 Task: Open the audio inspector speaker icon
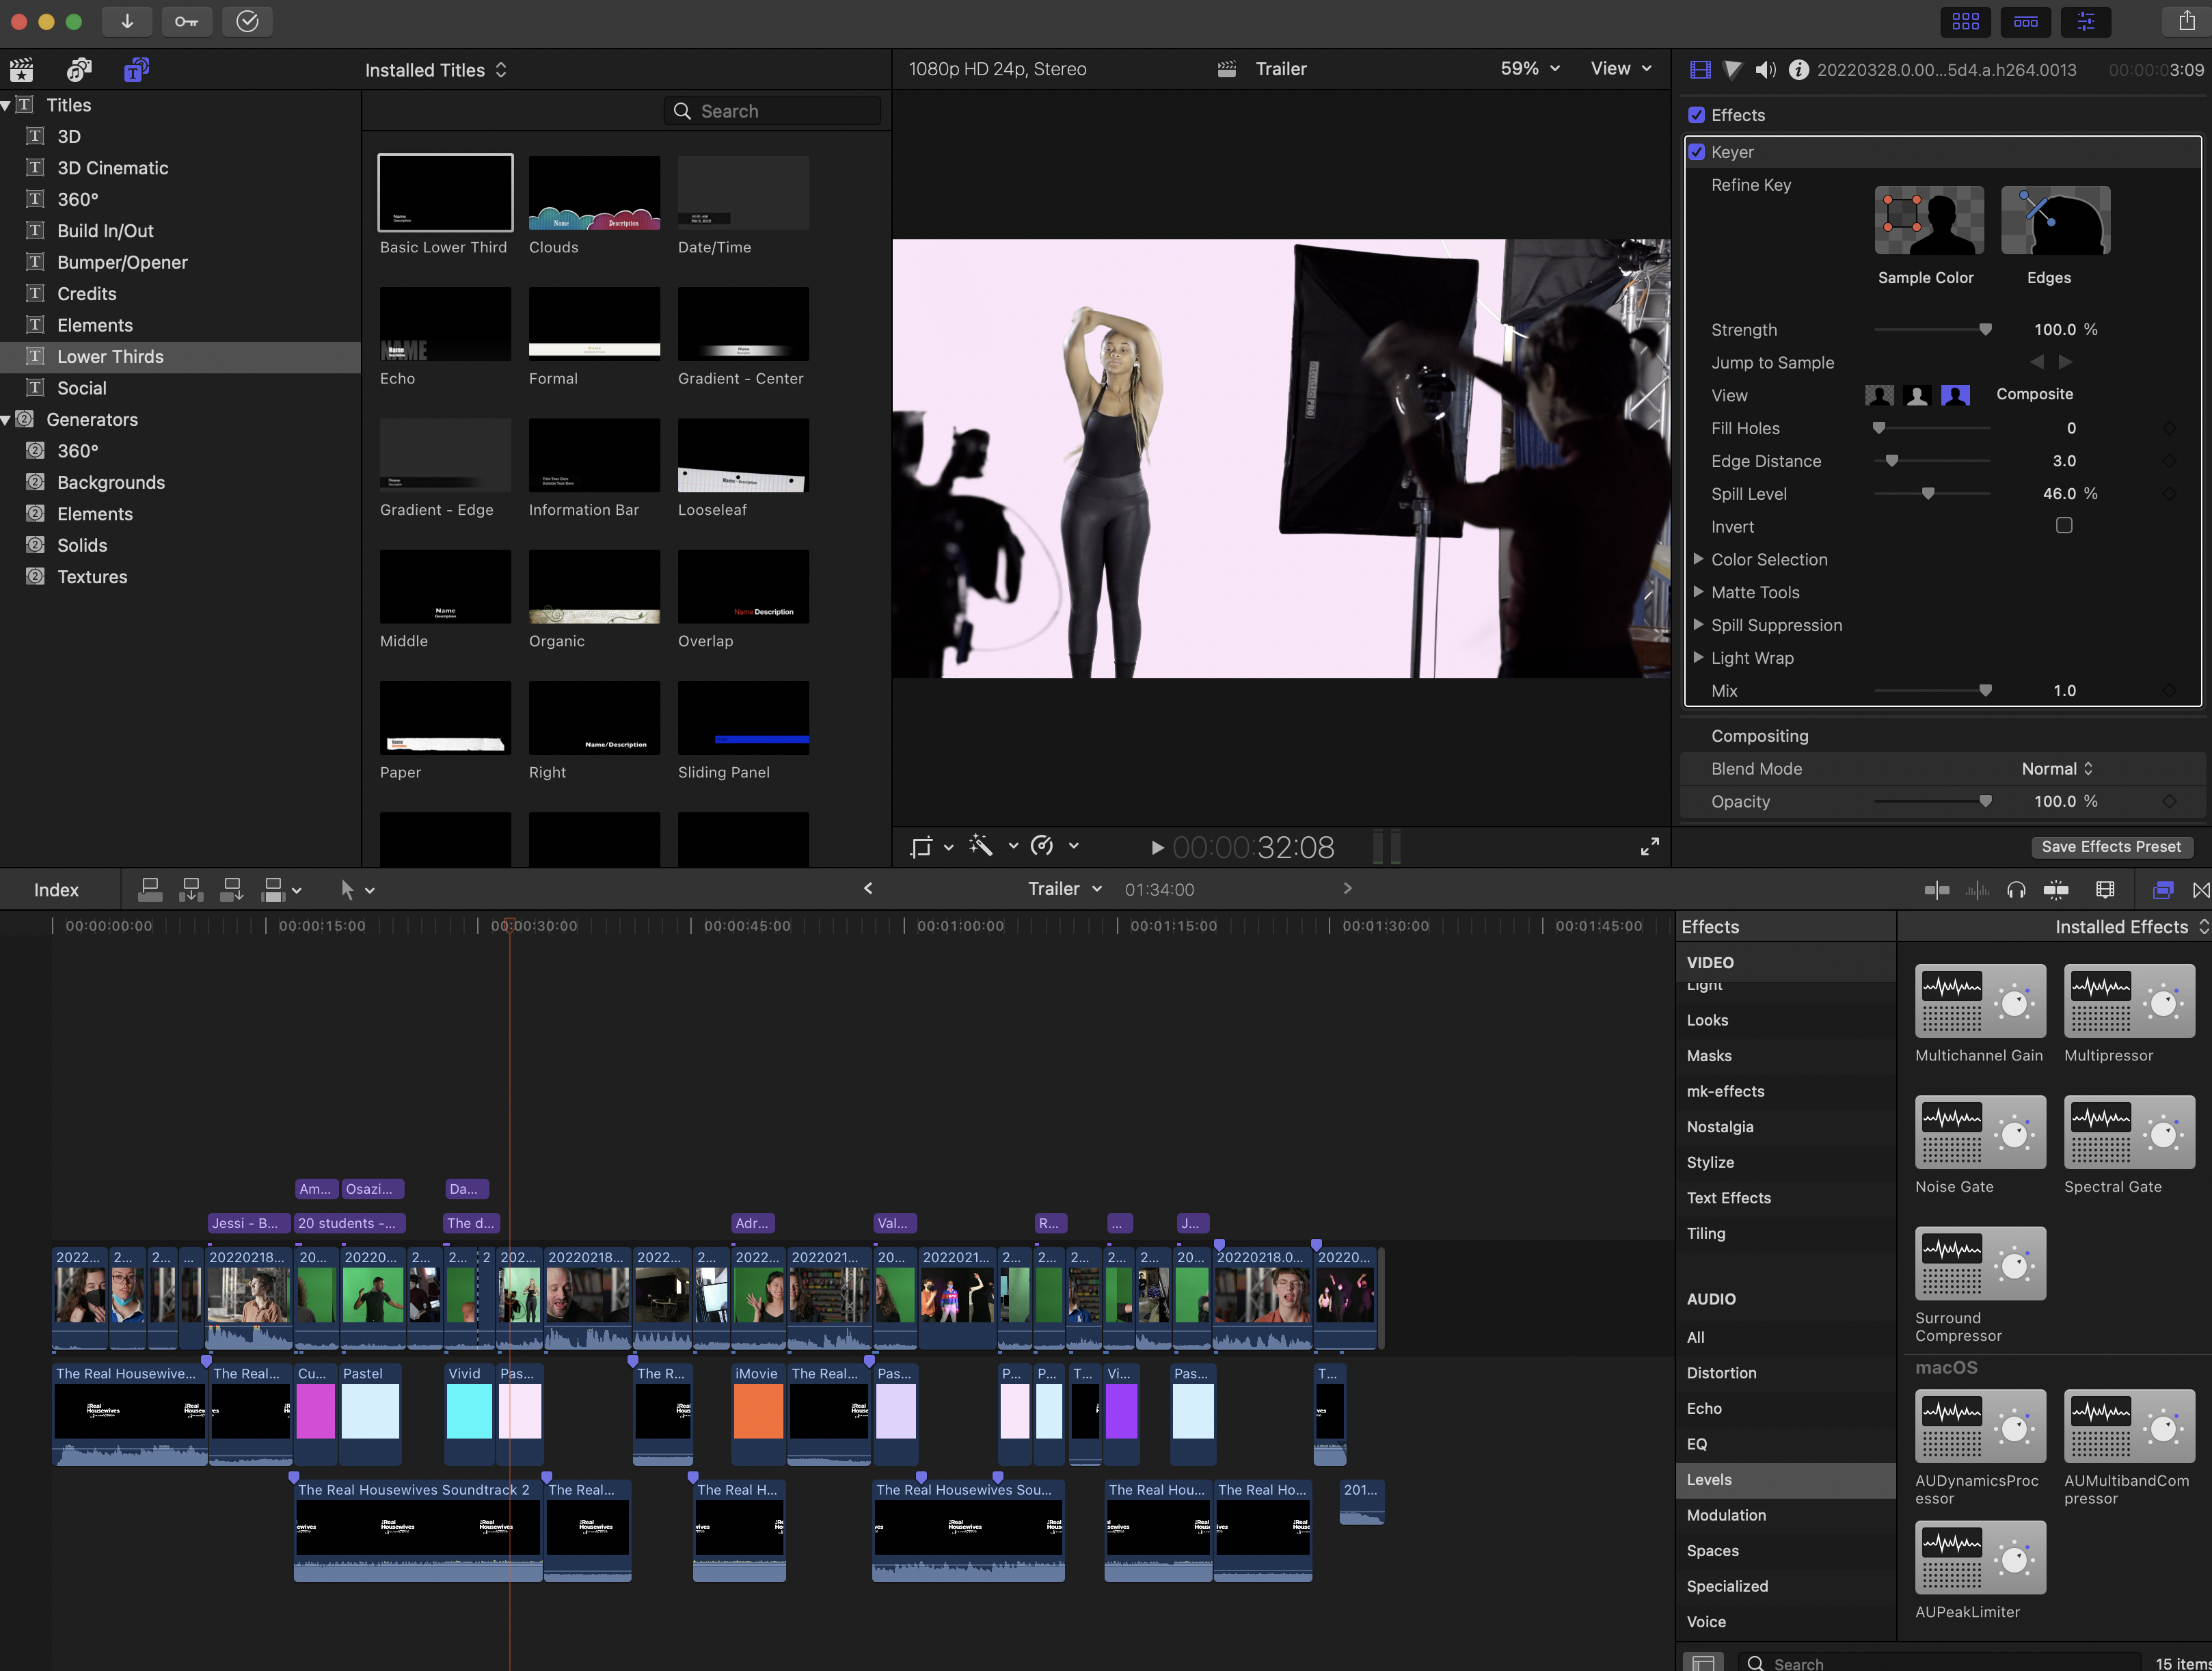click(x=1765, y=69)
